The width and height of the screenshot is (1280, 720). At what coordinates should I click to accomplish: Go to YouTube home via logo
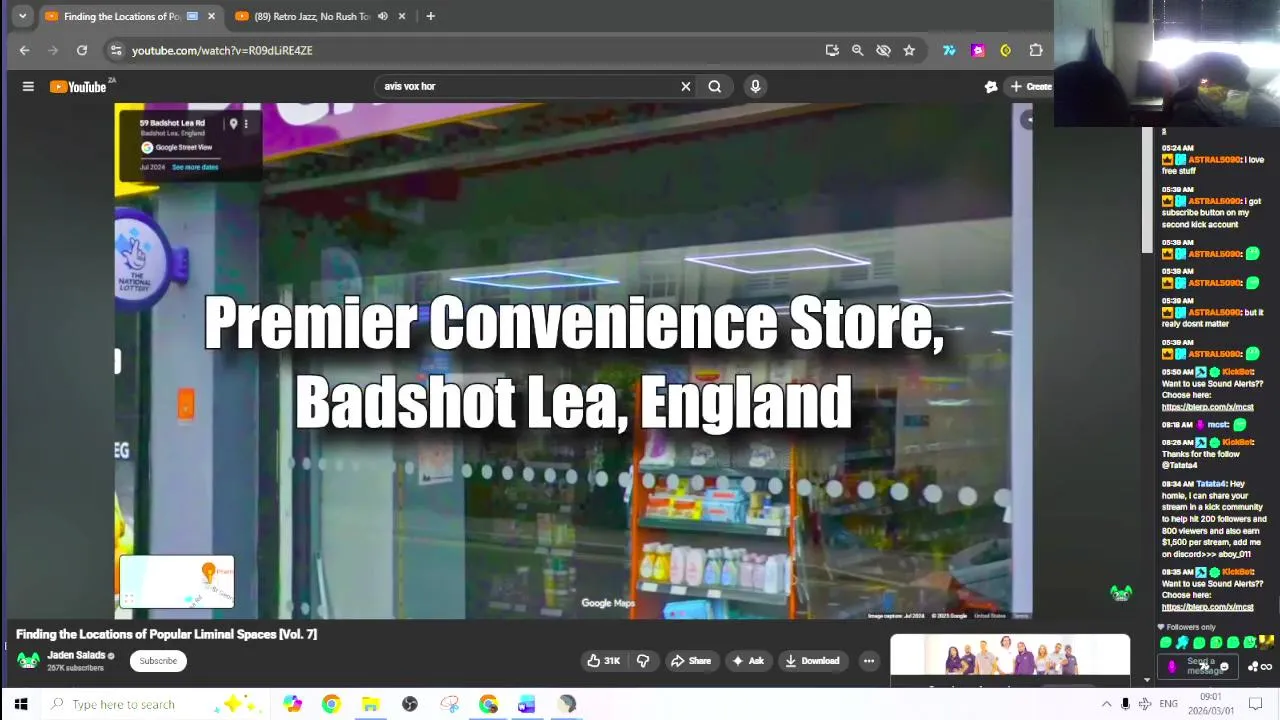pyautogui.click(x=78, y=87)
